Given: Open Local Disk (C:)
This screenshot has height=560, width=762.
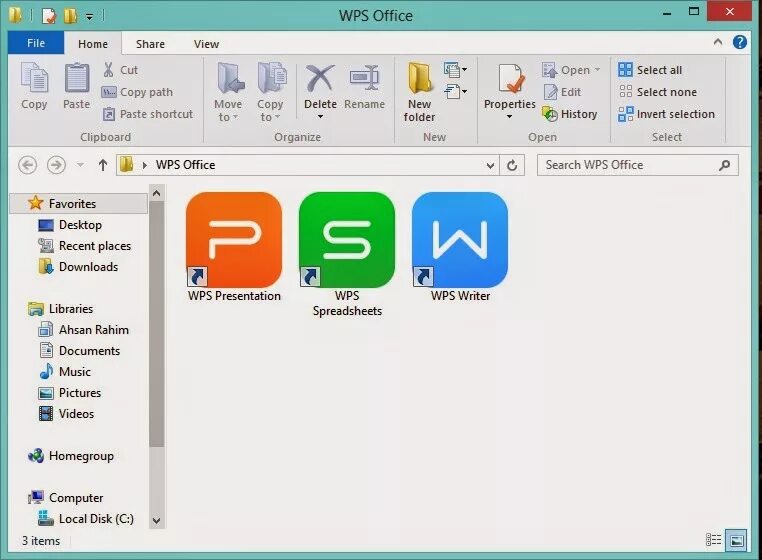Looking at the screenshot, I should pyautogui.click(x=86, y=519).
